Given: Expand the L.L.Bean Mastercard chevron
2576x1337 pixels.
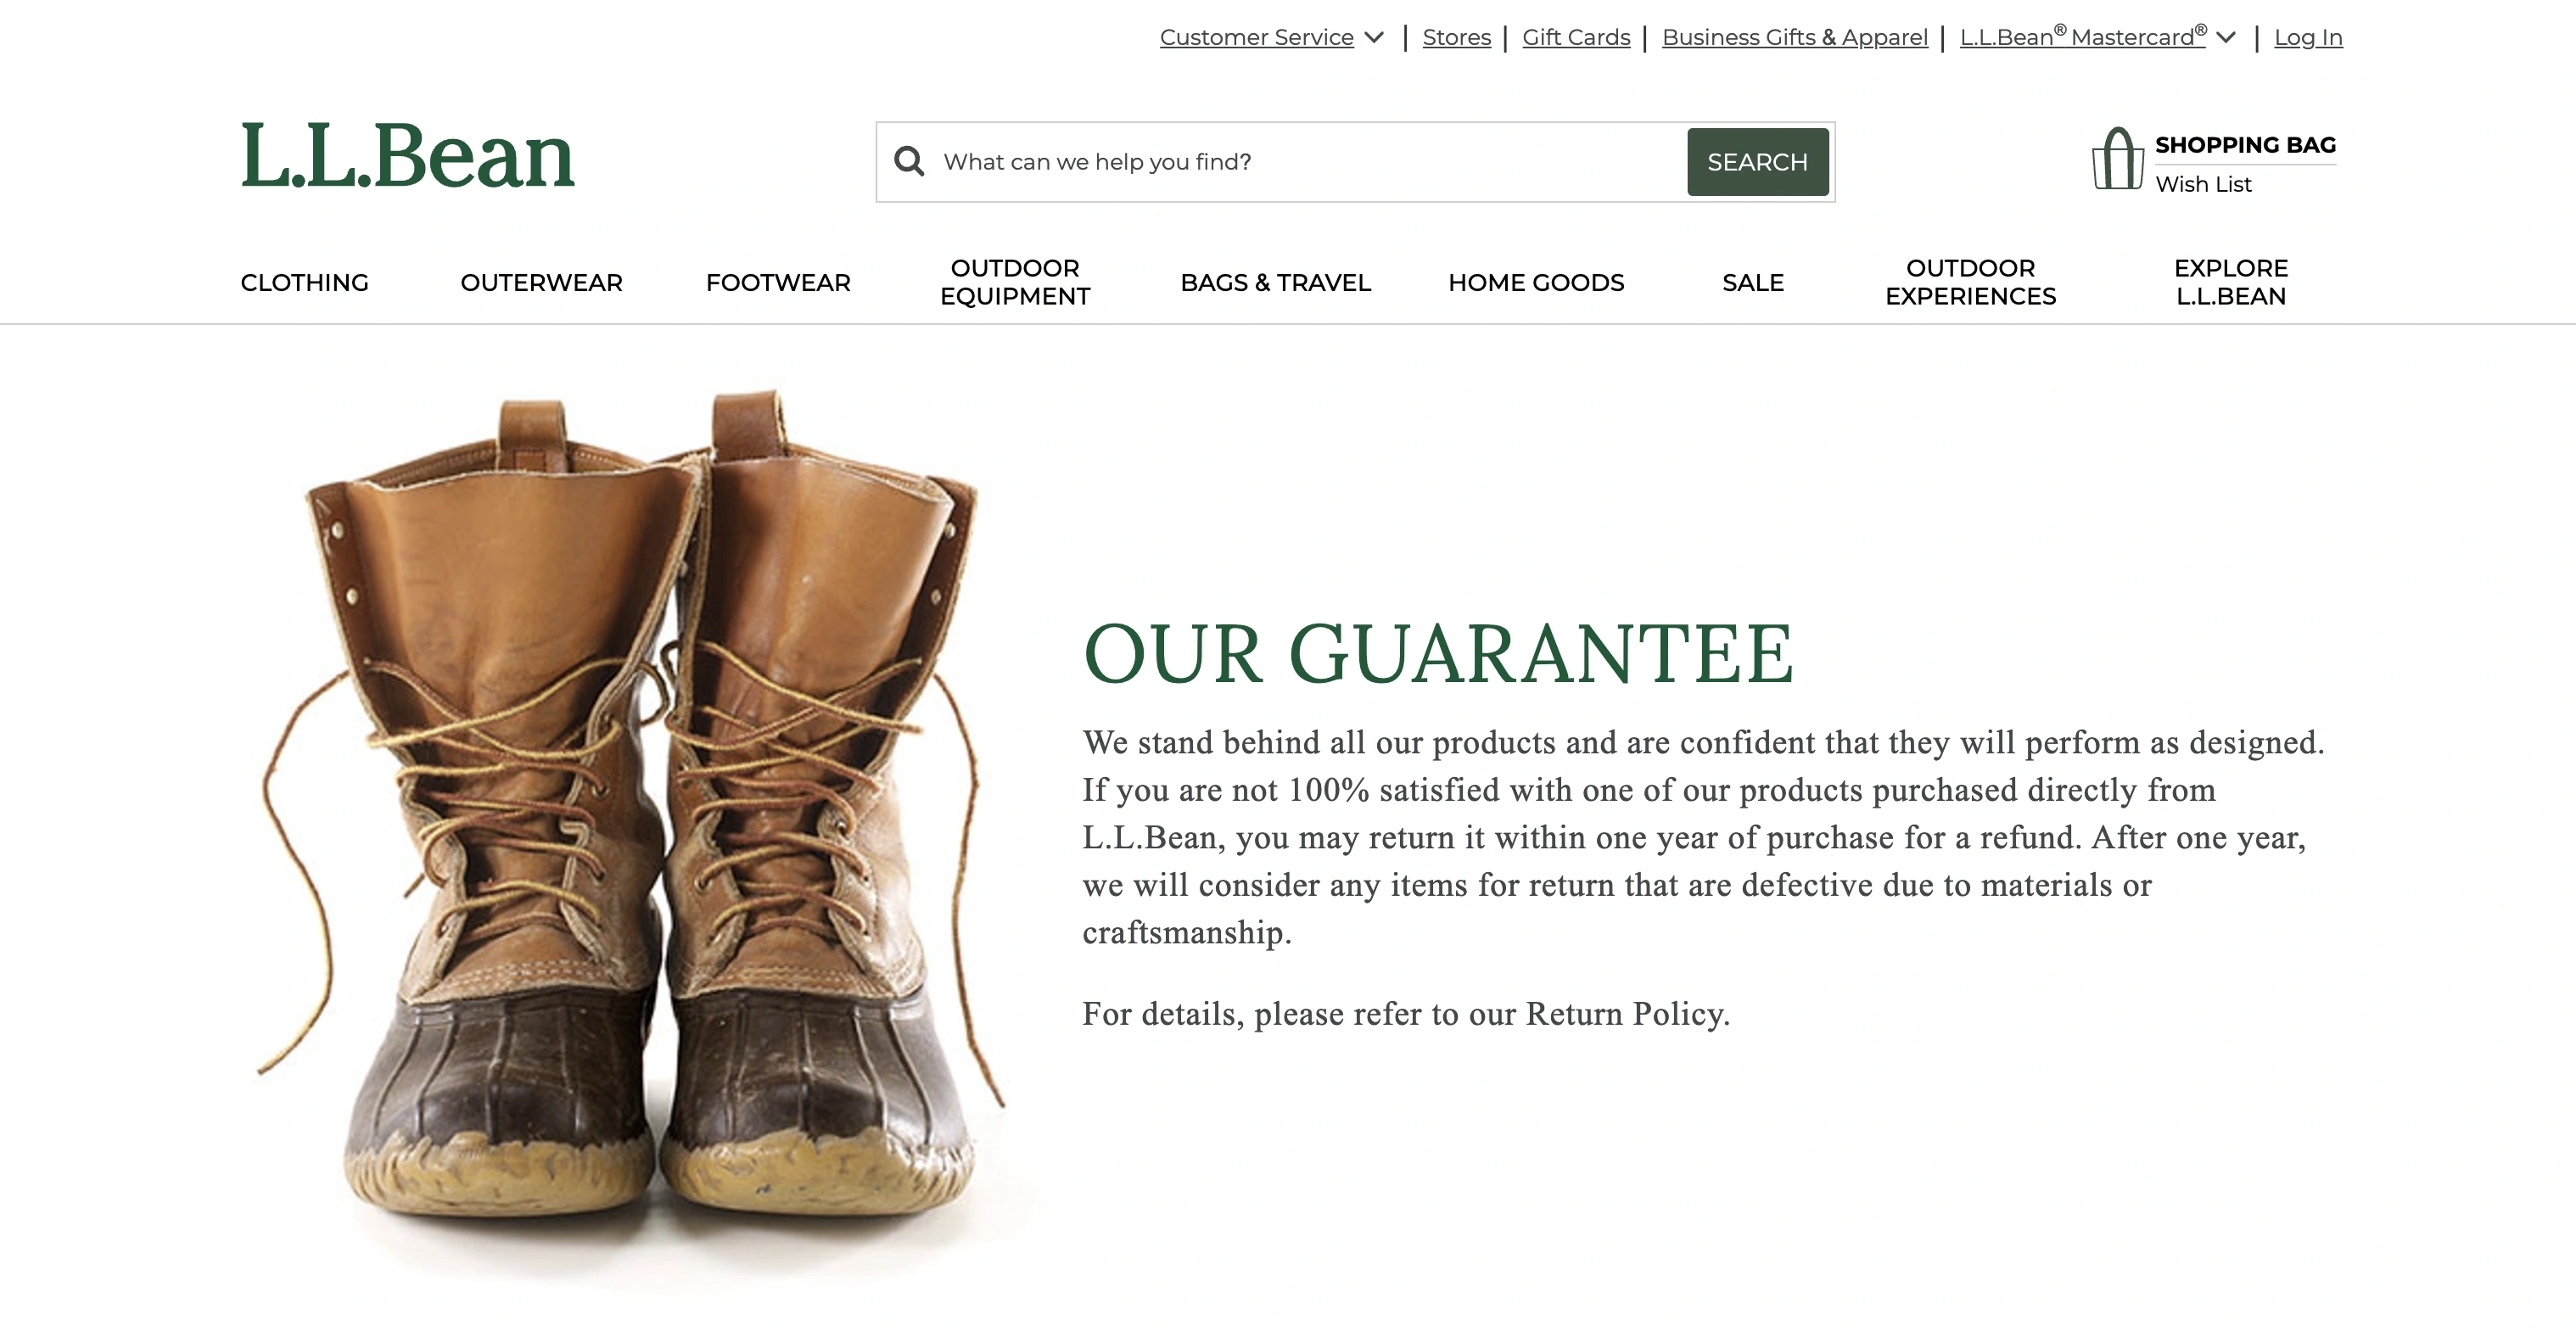Looking at the screenshot, I should pos(2226,38).
